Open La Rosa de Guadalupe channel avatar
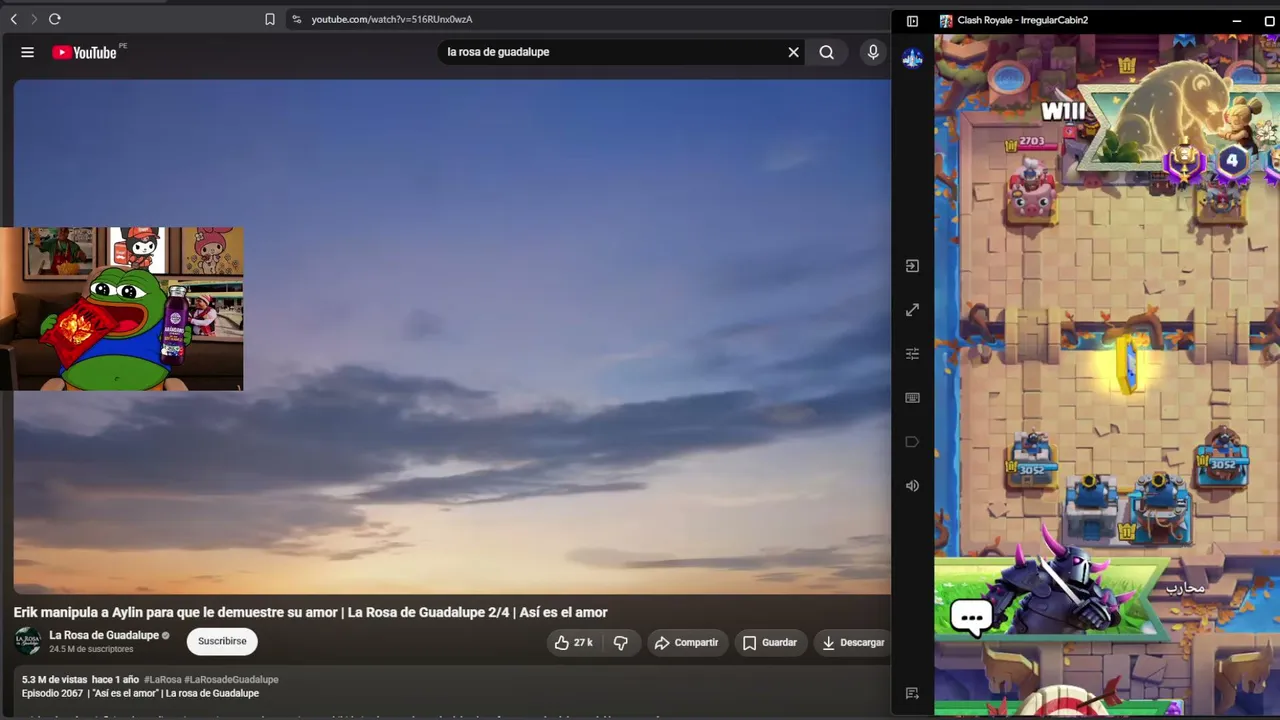Screen dimensions: 1280x720 28,641
